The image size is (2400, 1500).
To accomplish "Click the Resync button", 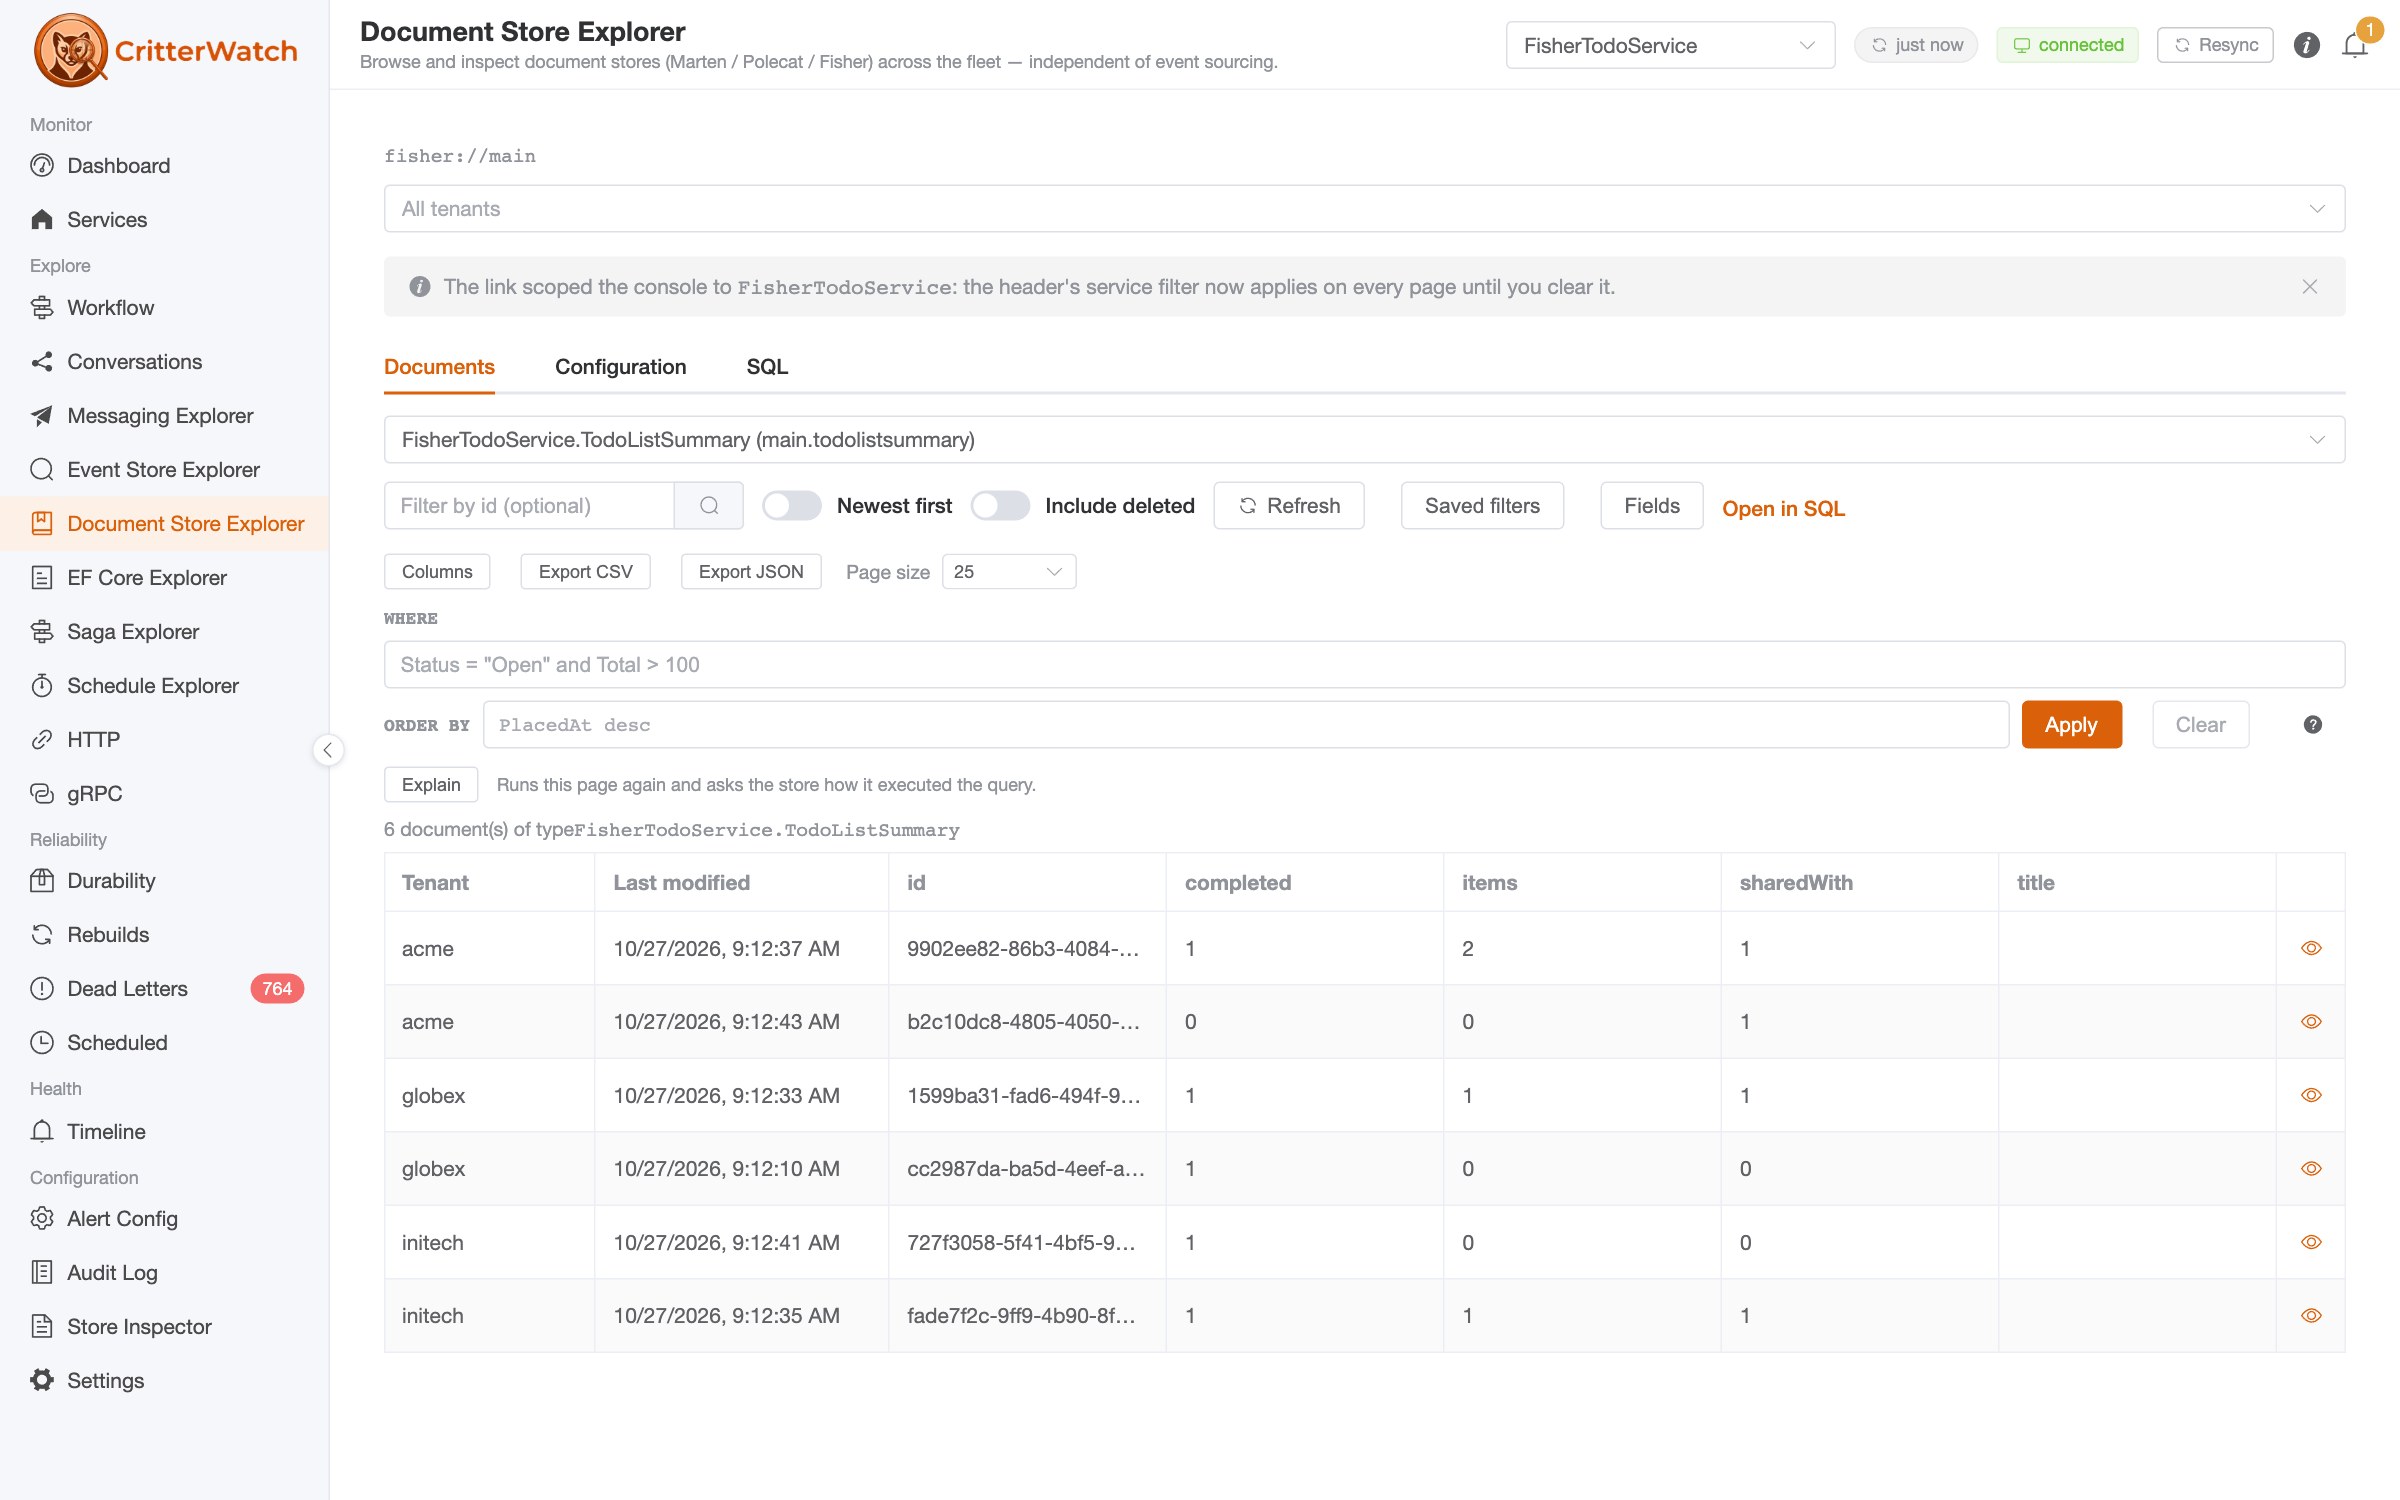I will pyautogui.click(x=2215, y=45).
